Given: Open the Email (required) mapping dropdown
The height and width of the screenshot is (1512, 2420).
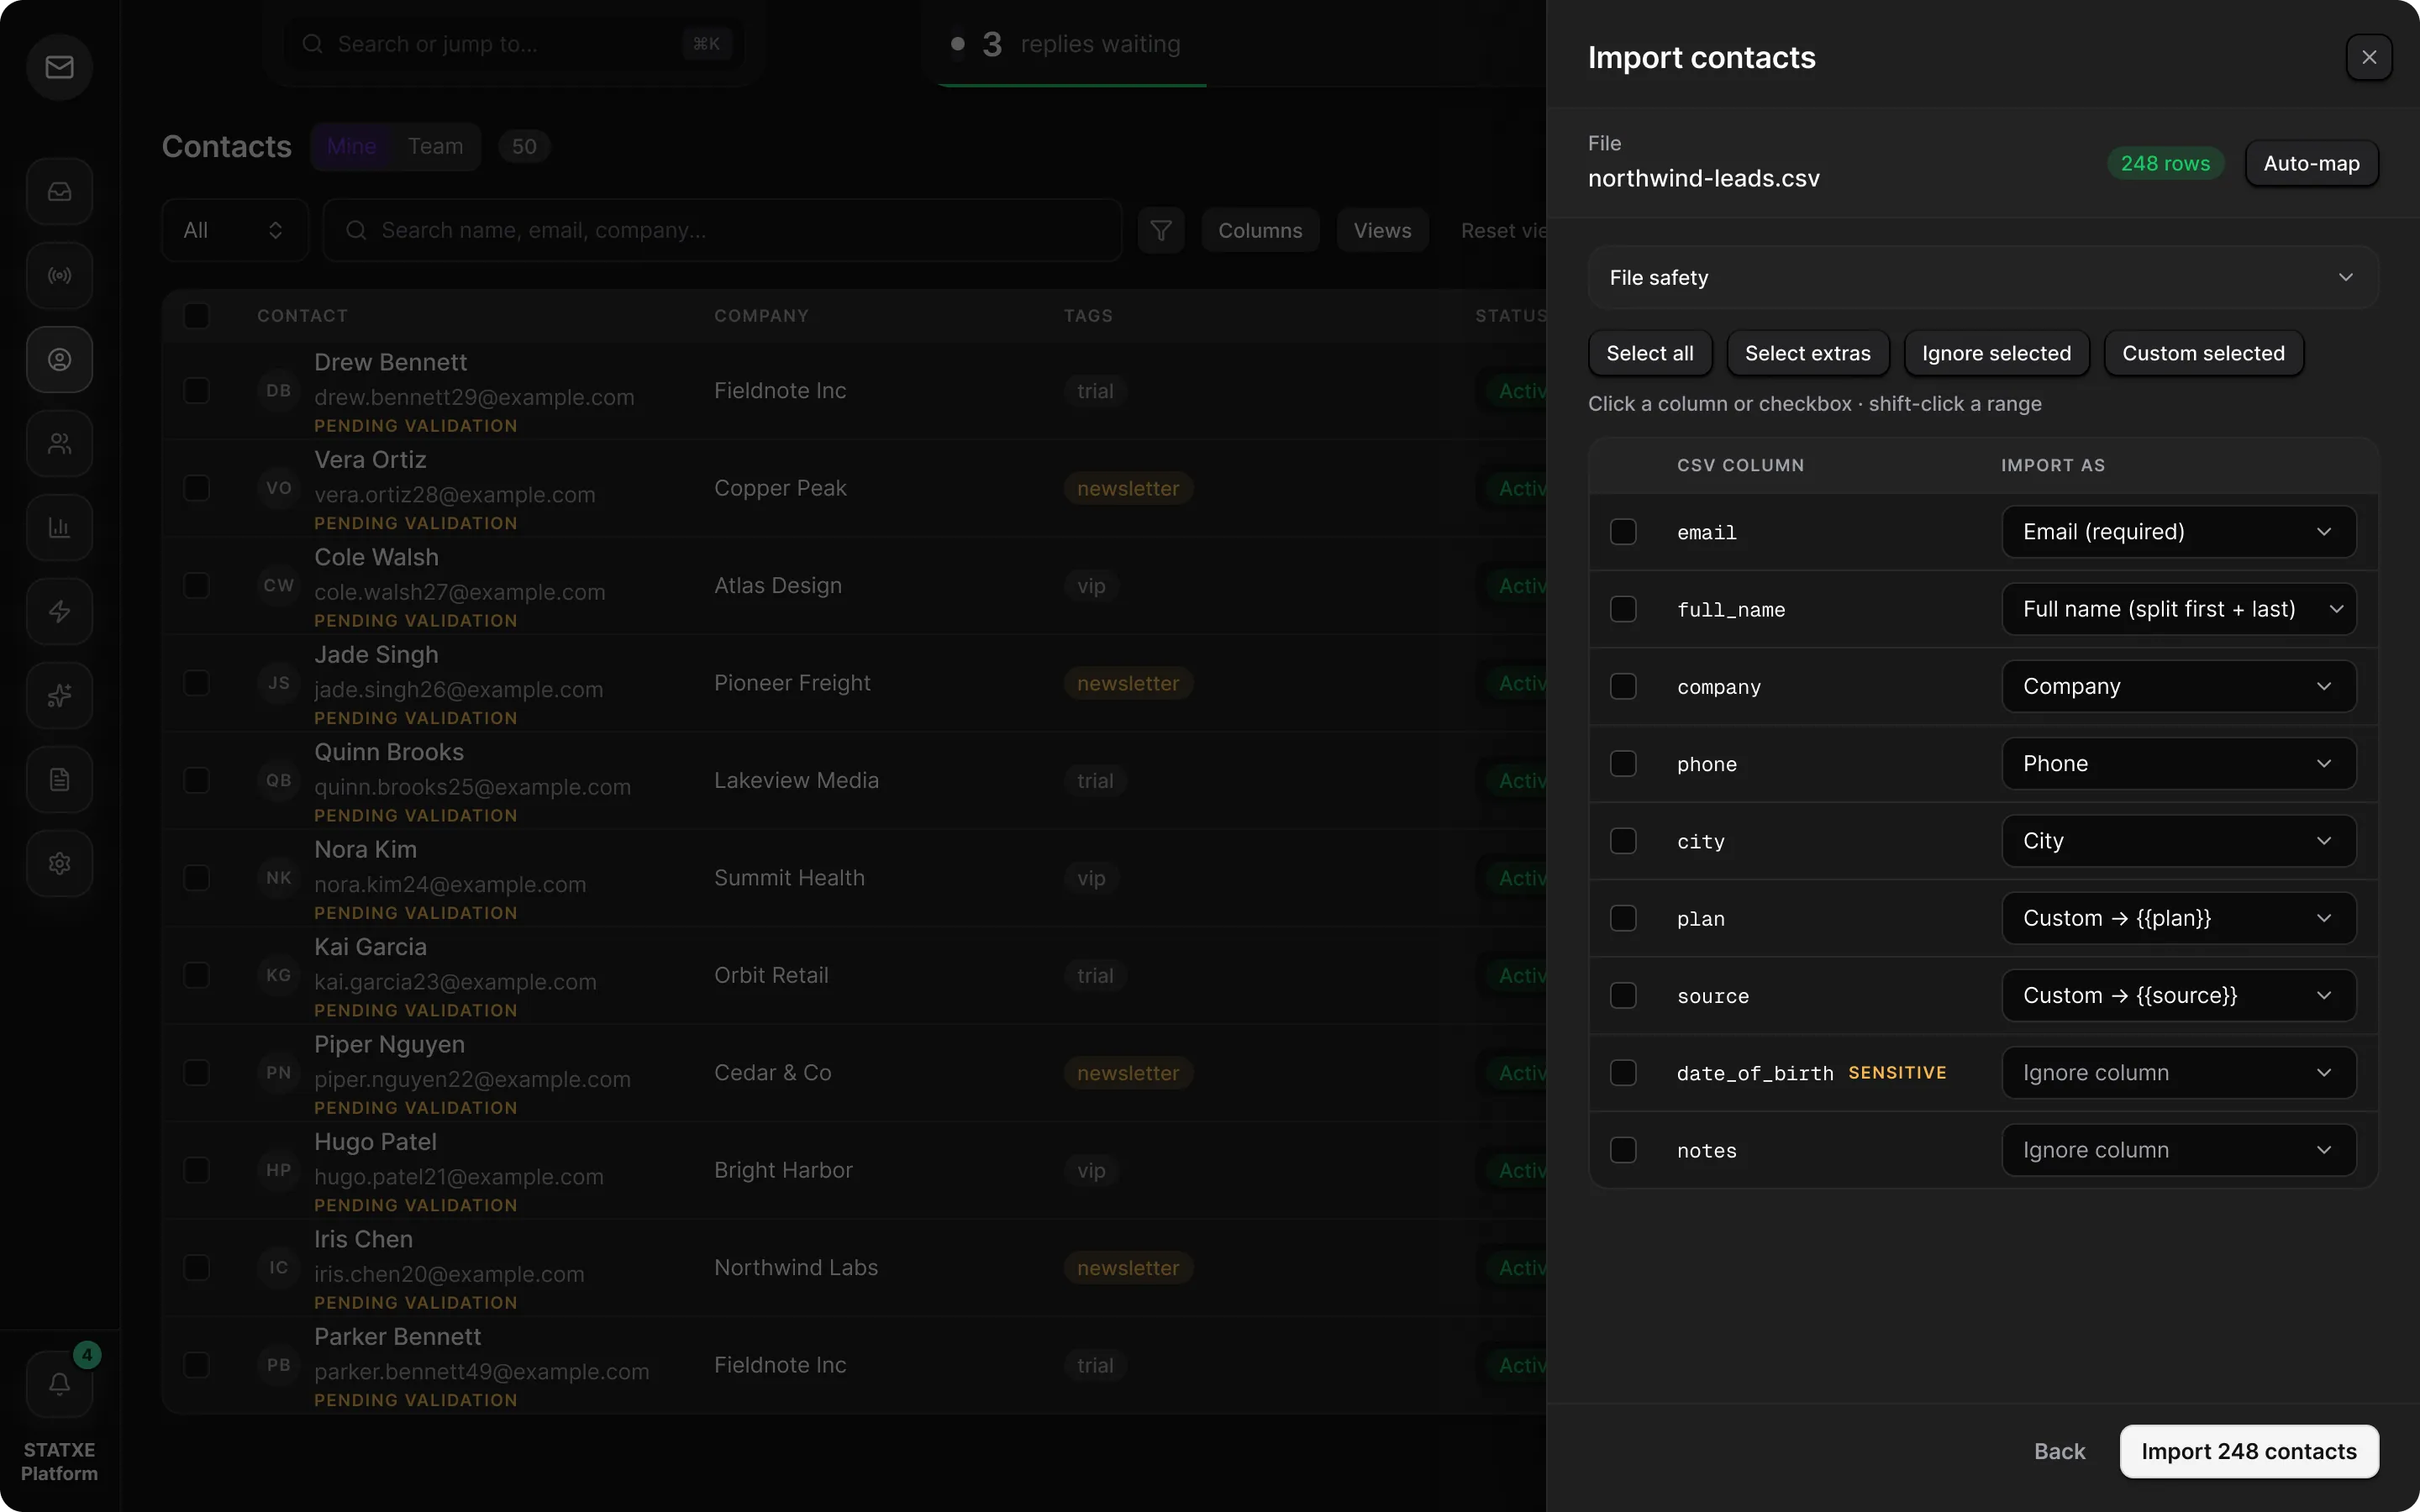Looking at the screenshot, I should [2179, 532].
